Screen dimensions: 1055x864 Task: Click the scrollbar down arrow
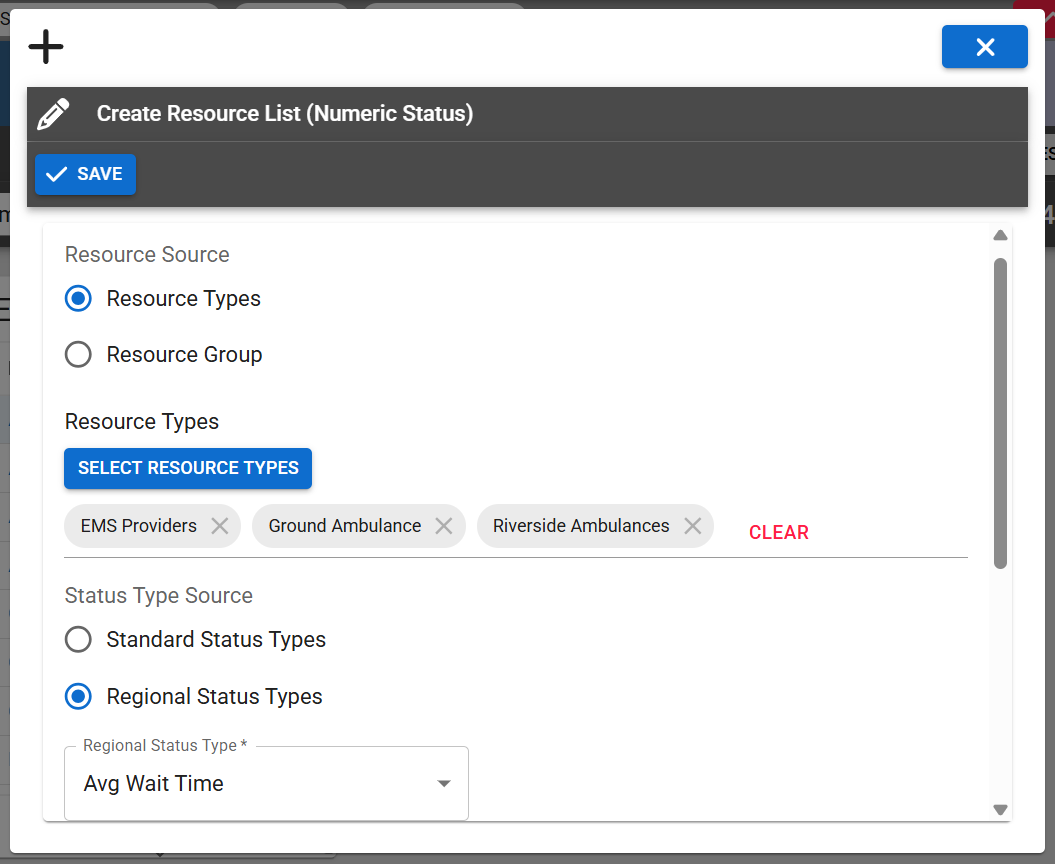click(1000, 810)
